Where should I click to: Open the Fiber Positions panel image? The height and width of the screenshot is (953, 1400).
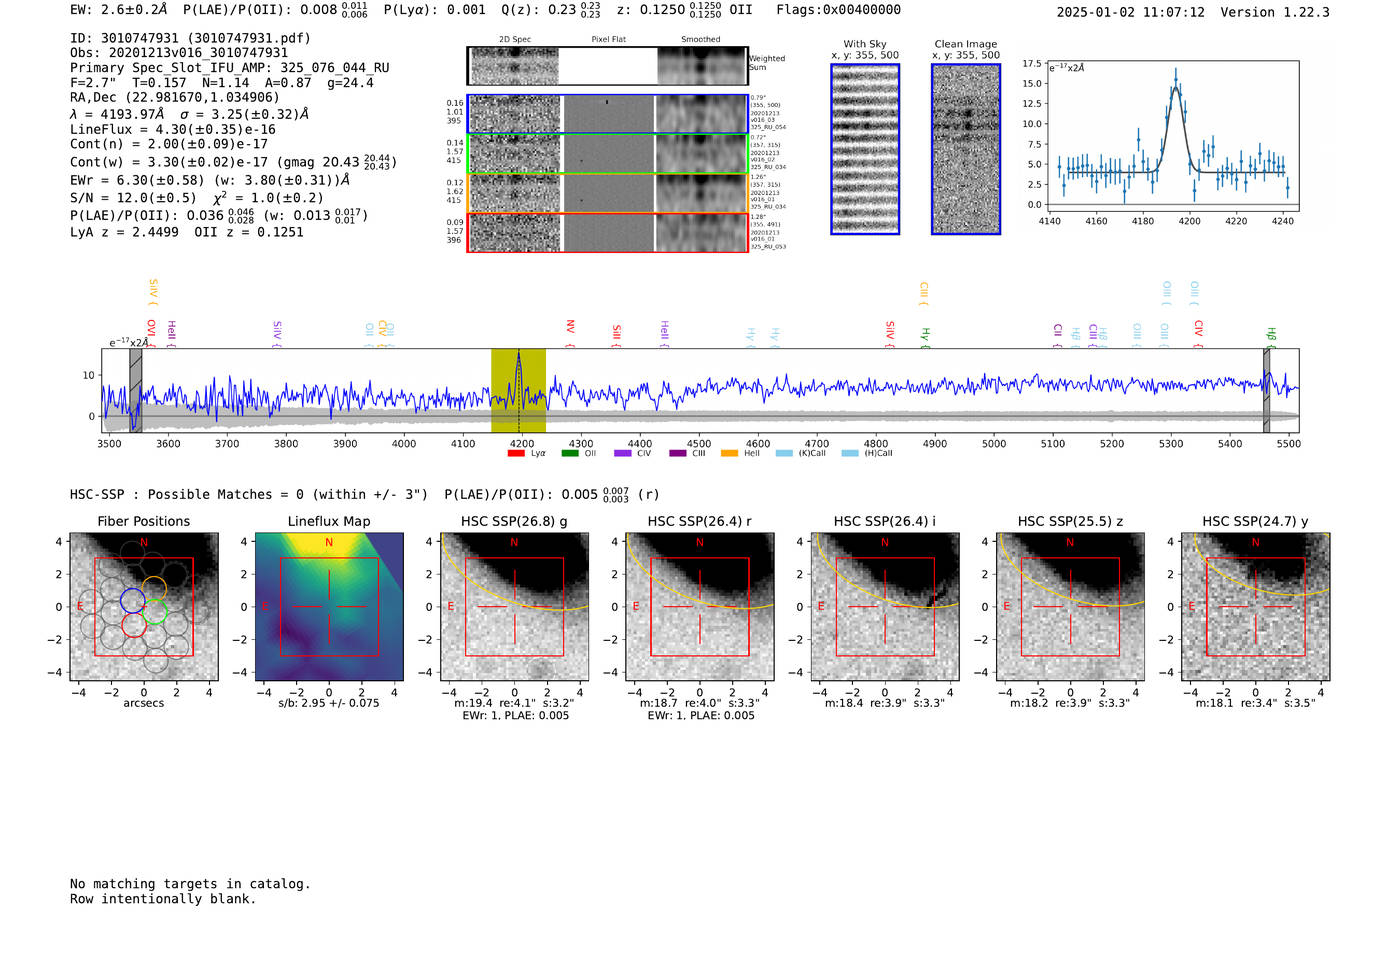[x=144, y=607]
